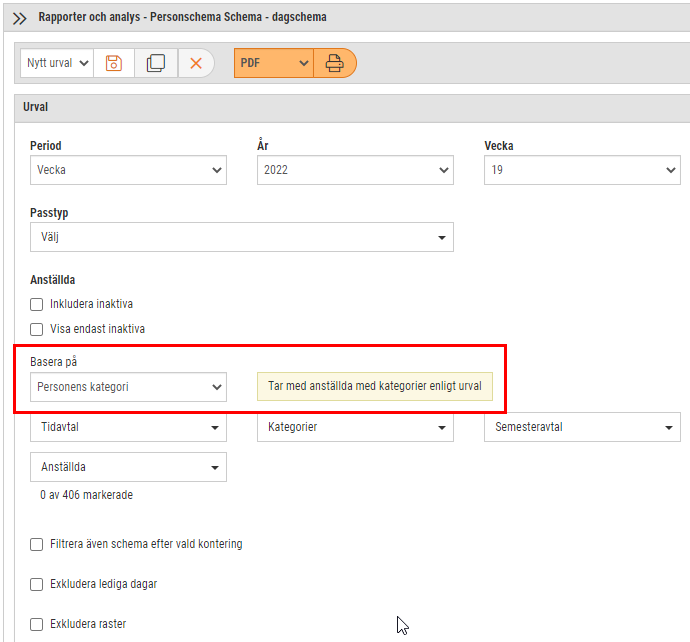Click the save selection floppy disk icon
The width and height of the screenshot is (690, 642).
click(x=114, y=63)
